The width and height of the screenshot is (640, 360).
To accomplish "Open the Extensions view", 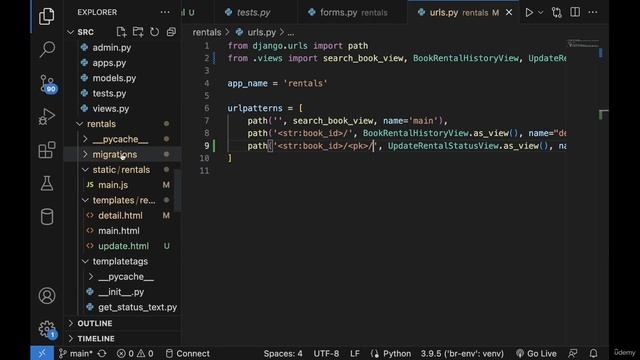I will point(47,150).
